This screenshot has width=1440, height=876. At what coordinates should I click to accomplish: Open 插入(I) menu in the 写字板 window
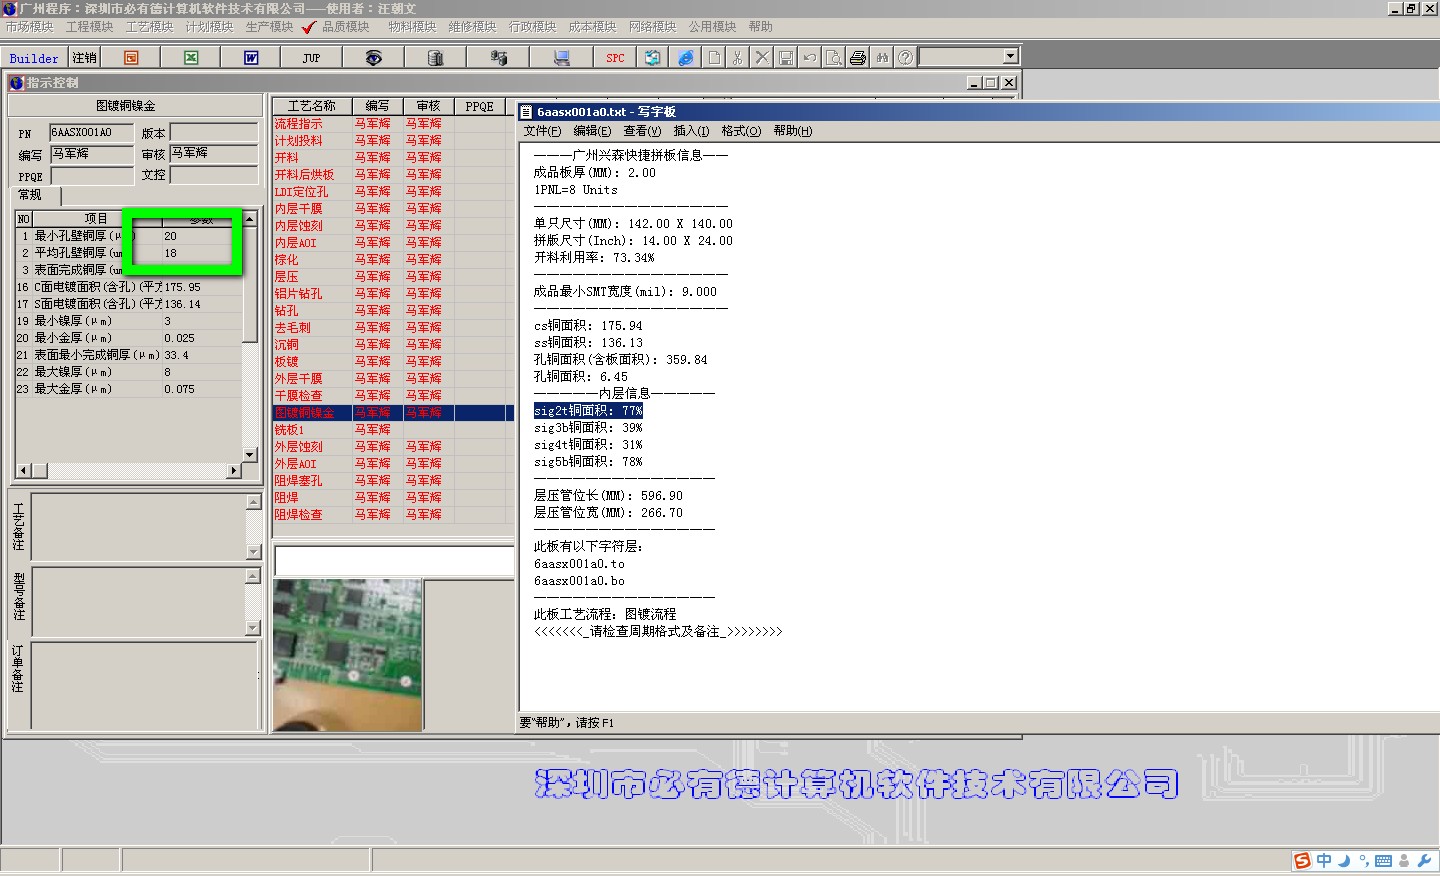(691, 131)
